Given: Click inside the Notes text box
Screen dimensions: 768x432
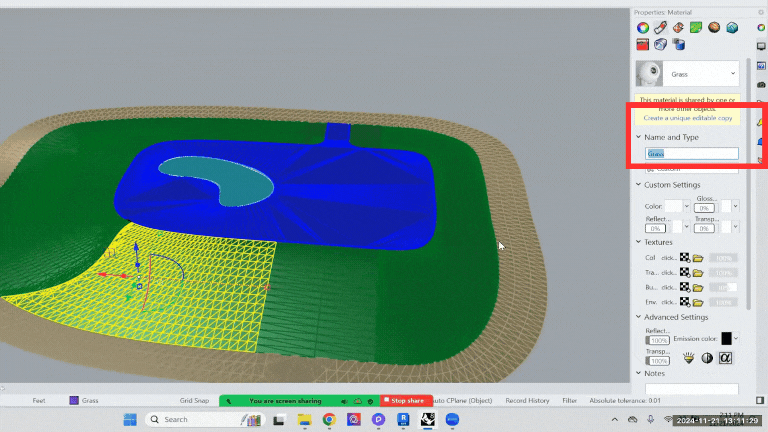Looking at the screenshot, I should tap(692, 389).
